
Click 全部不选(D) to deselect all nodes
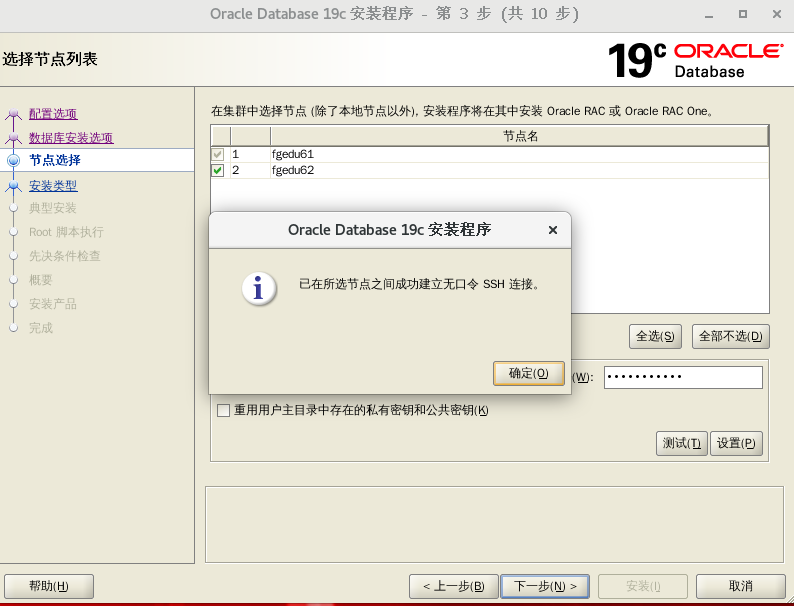click(731, 336)
